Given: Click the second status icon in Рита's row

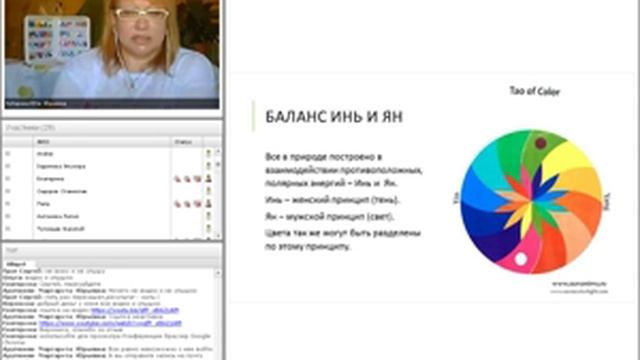Looking at the screenshot, I should tap(187, 204).
